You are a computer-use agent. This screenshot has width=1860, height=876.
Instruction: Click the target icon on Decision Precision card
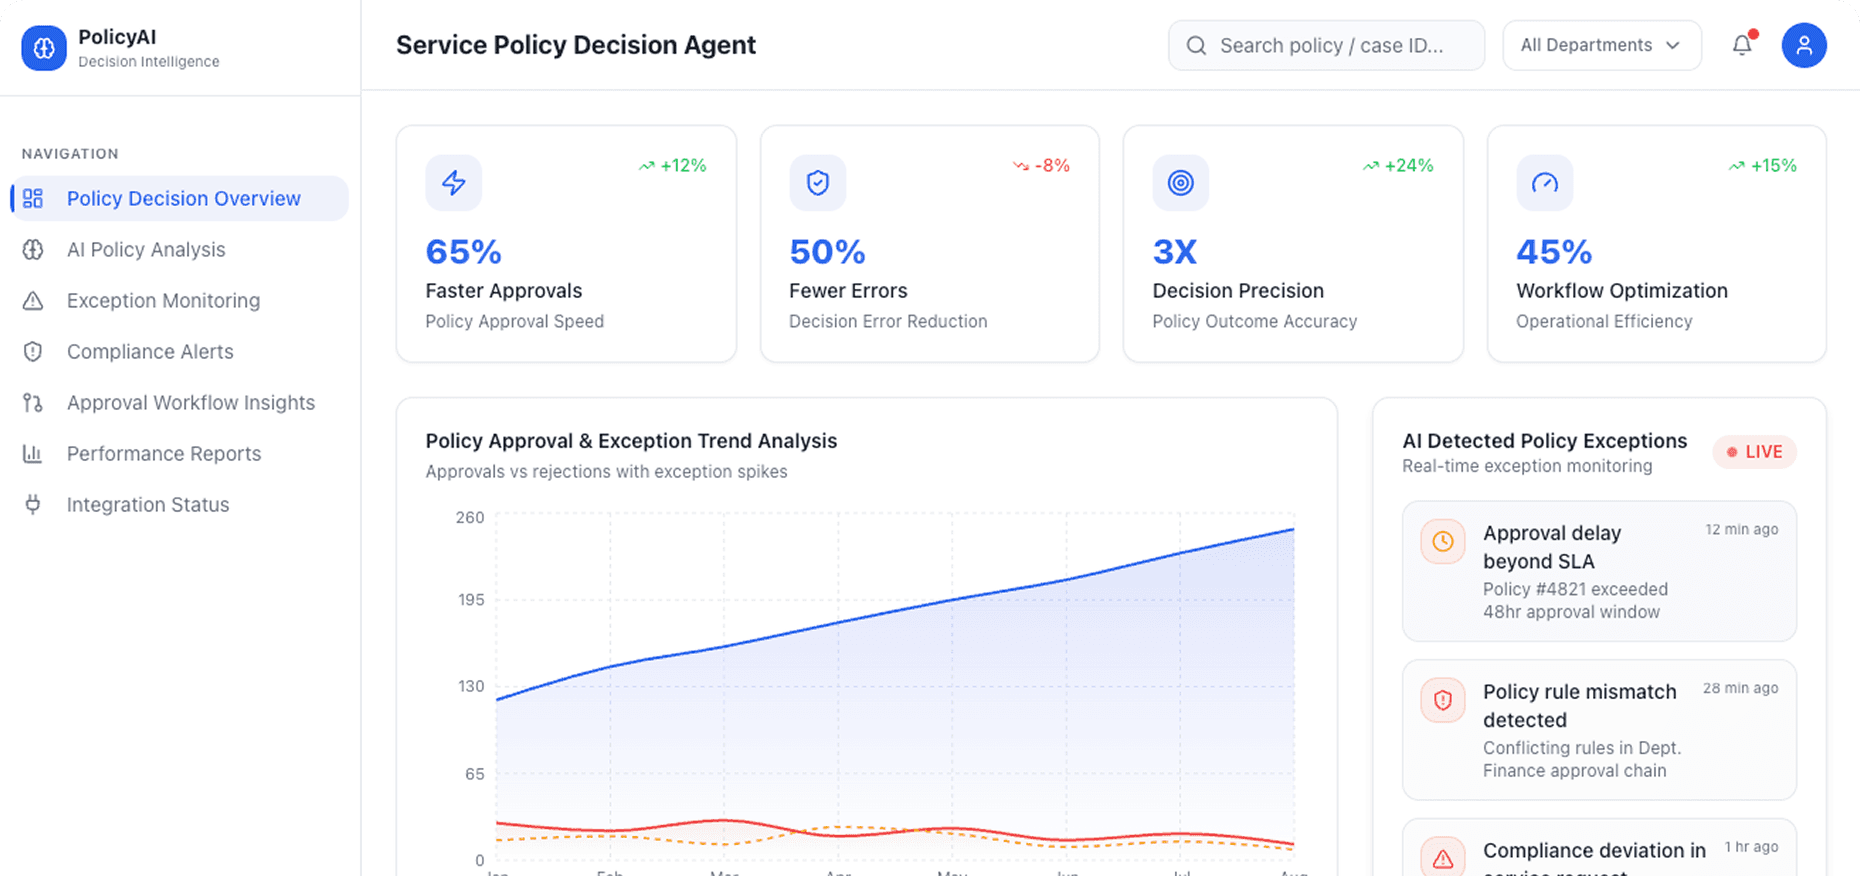click(x=1181, y=183)
